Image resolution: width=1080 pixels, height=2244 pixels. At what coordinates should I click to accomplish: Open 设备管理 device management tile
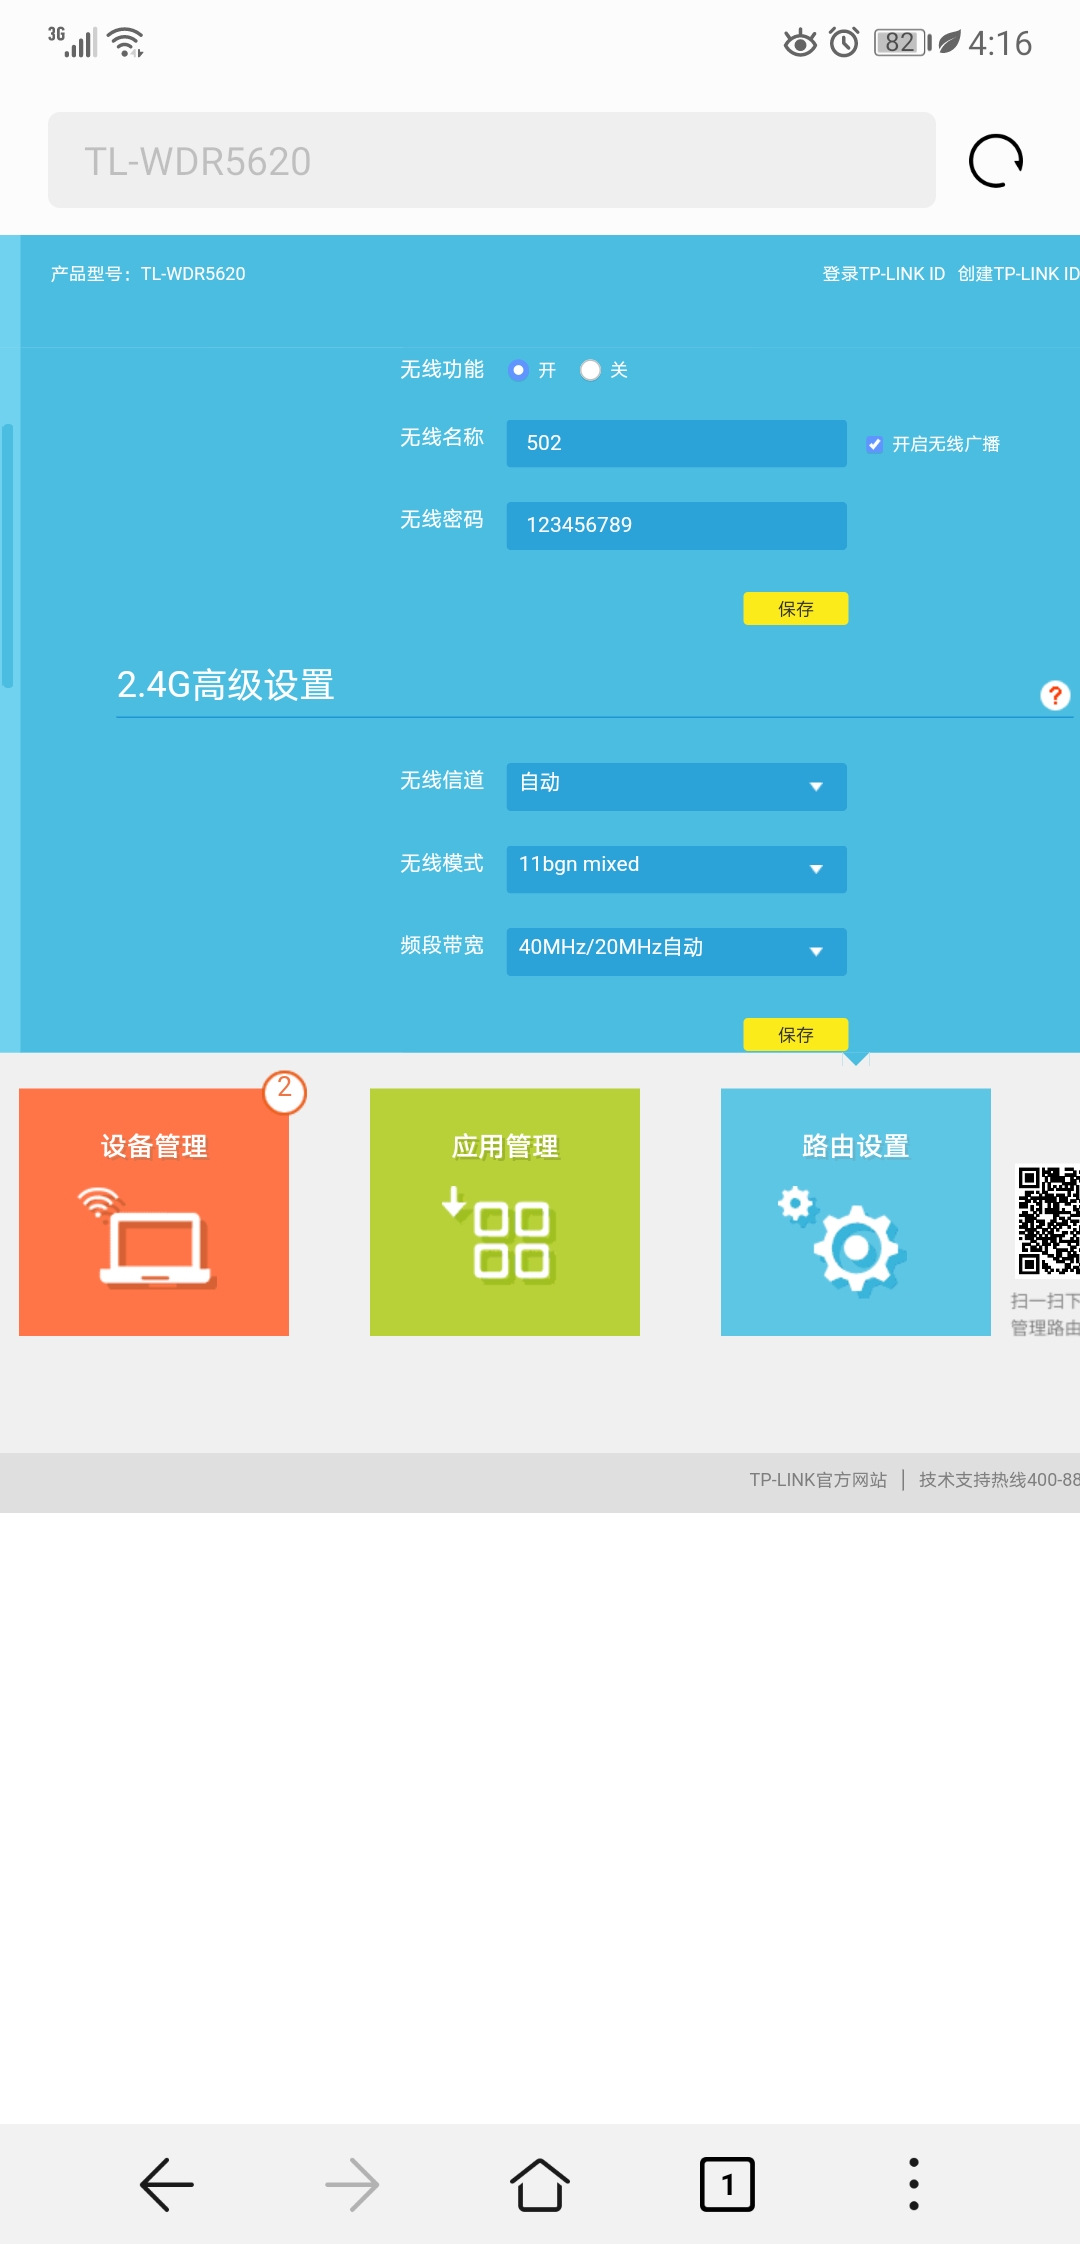(154, 1211)
